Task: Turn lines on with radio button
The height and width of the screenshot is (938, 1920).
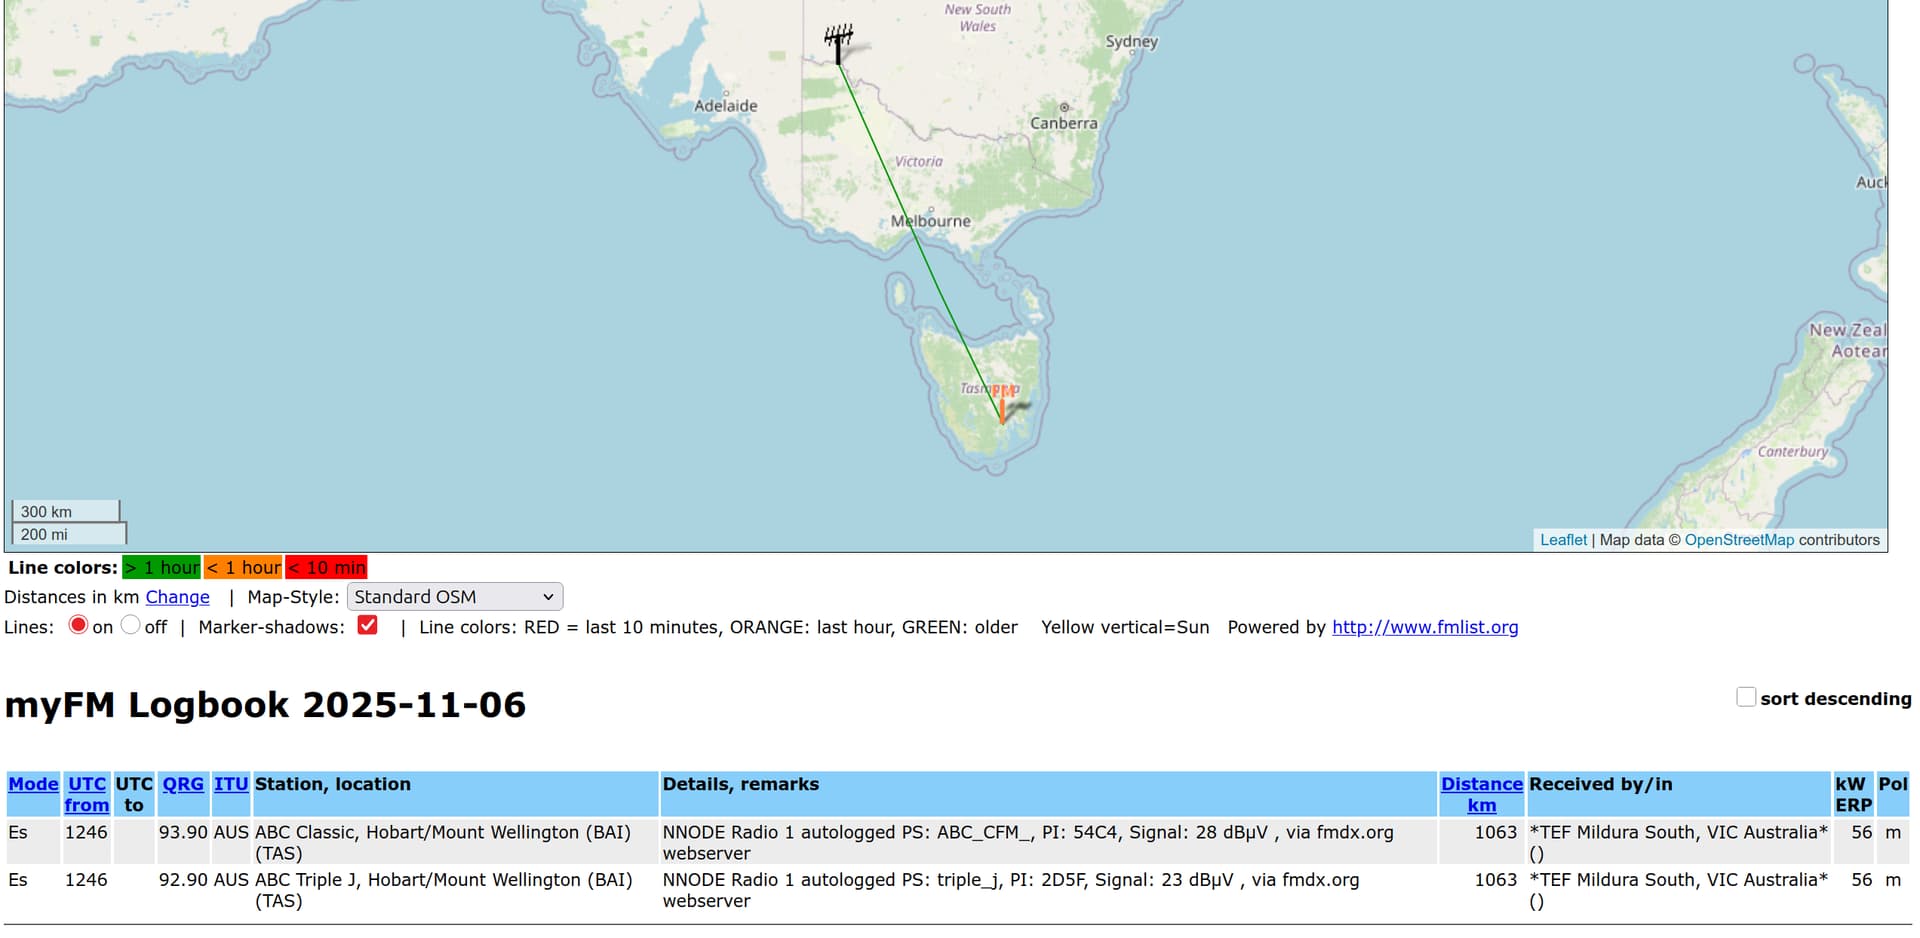Action: pos(78,626)
